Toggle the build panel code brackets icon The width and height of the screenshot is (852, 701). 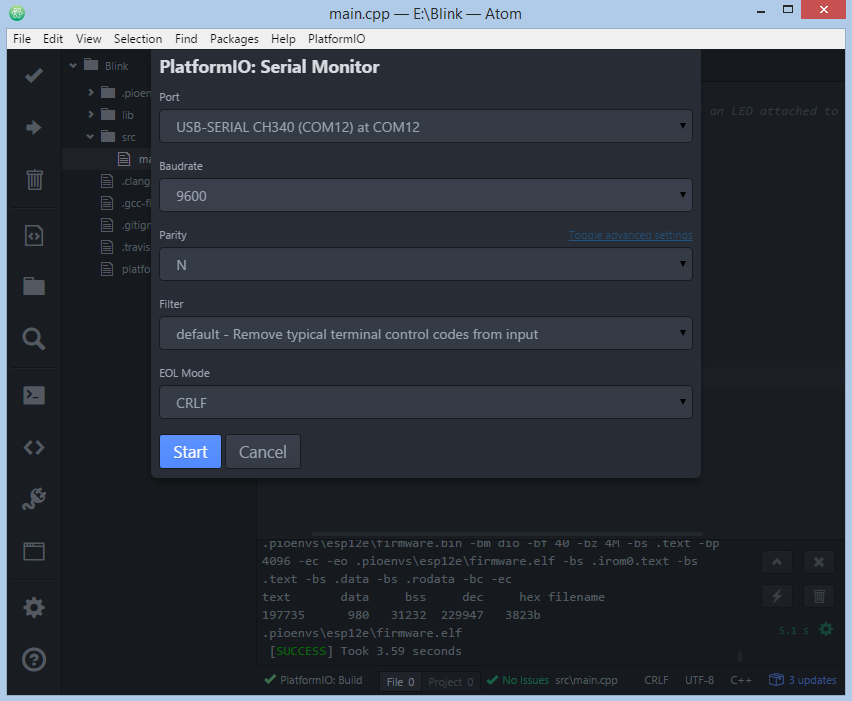(x=34, y=447)
